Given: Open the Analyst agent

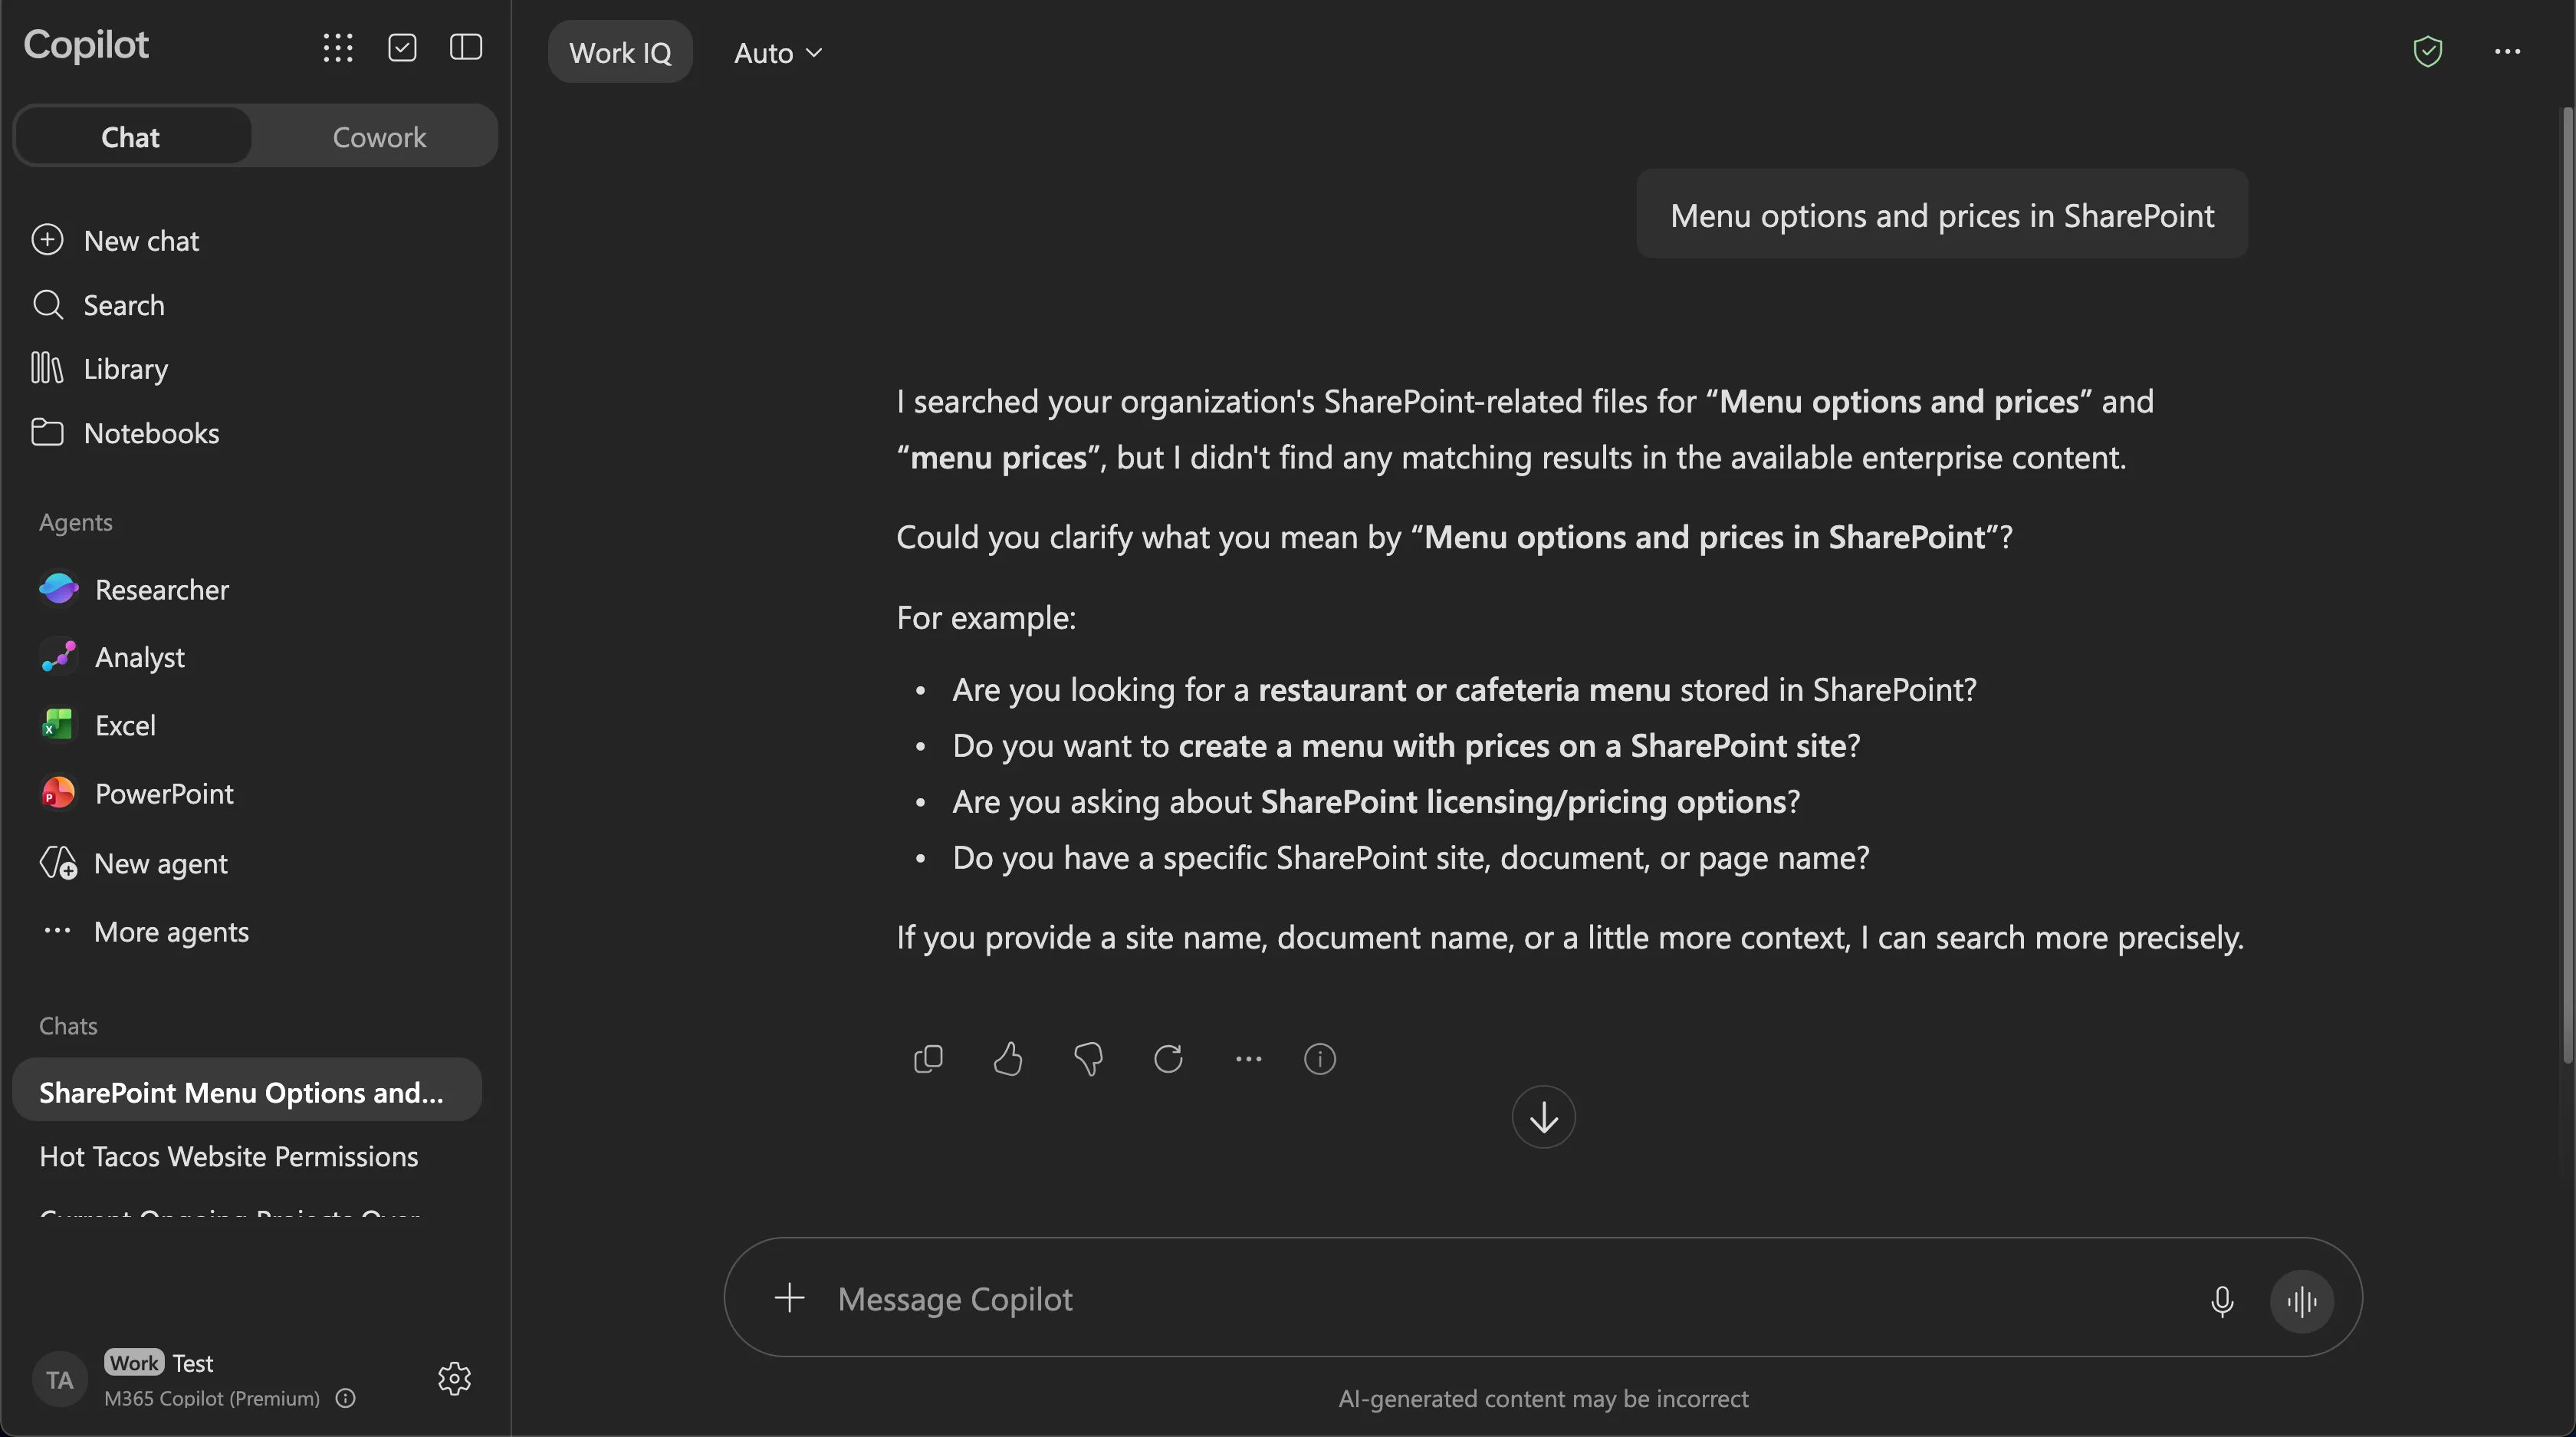Looking at the screenshot, I should (x=112, y=657).
